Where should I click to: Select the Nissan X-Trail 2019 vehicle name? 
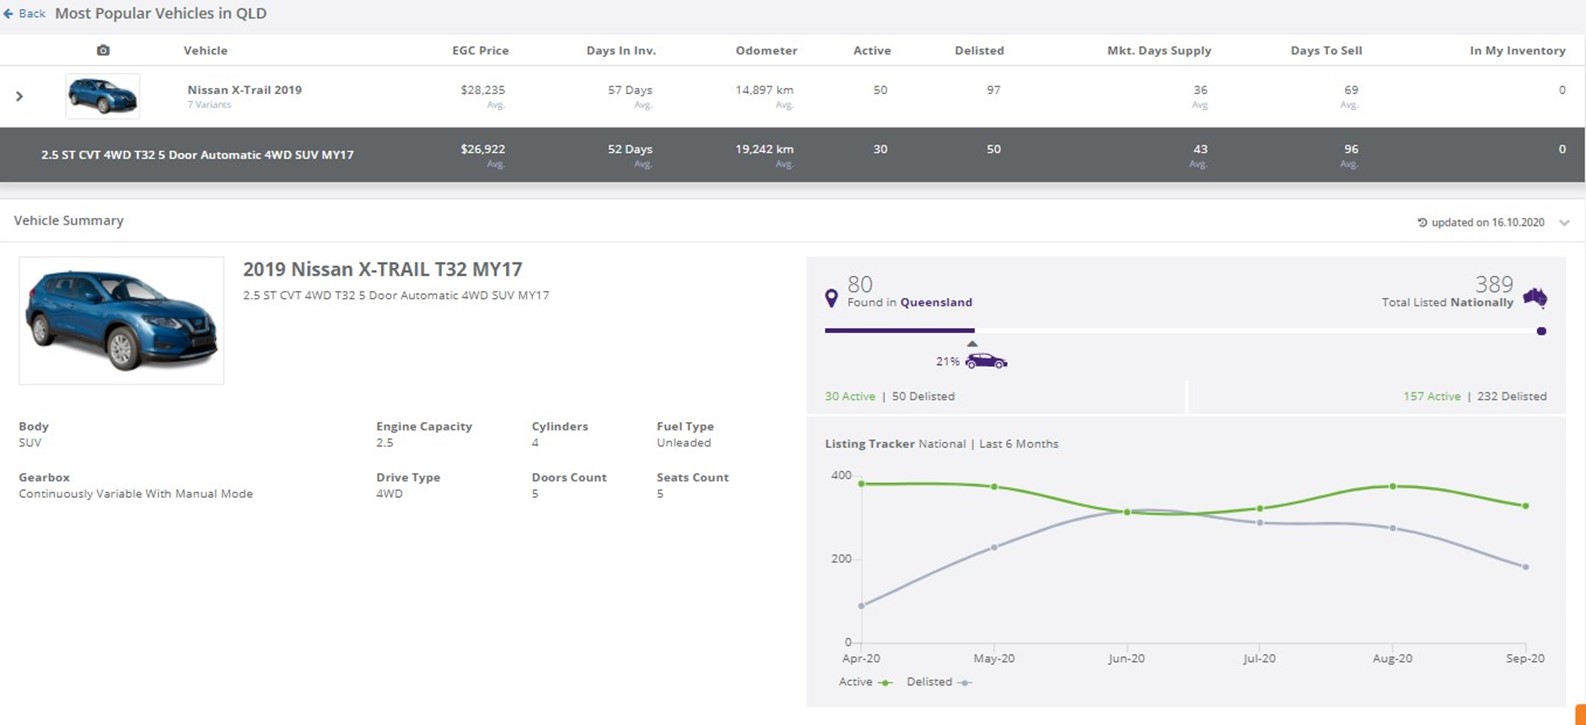(244, 89)
